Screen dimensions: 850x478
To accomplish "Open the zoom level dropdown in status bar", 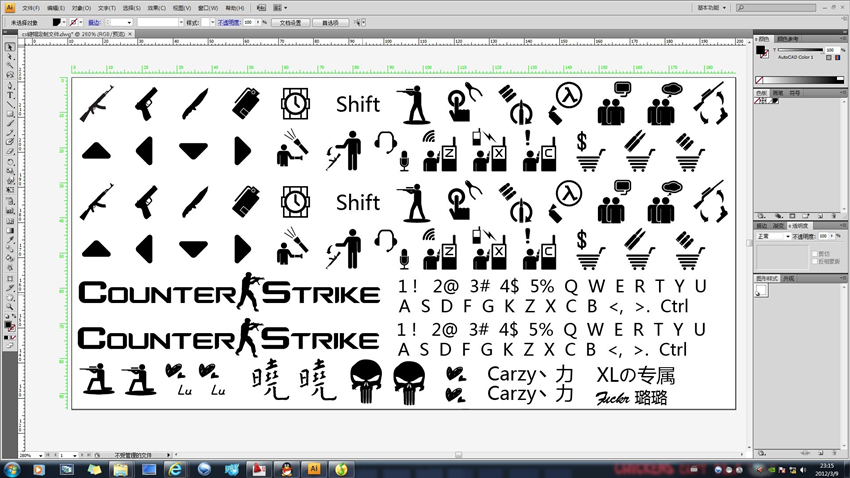I will (x=40, y=455).
